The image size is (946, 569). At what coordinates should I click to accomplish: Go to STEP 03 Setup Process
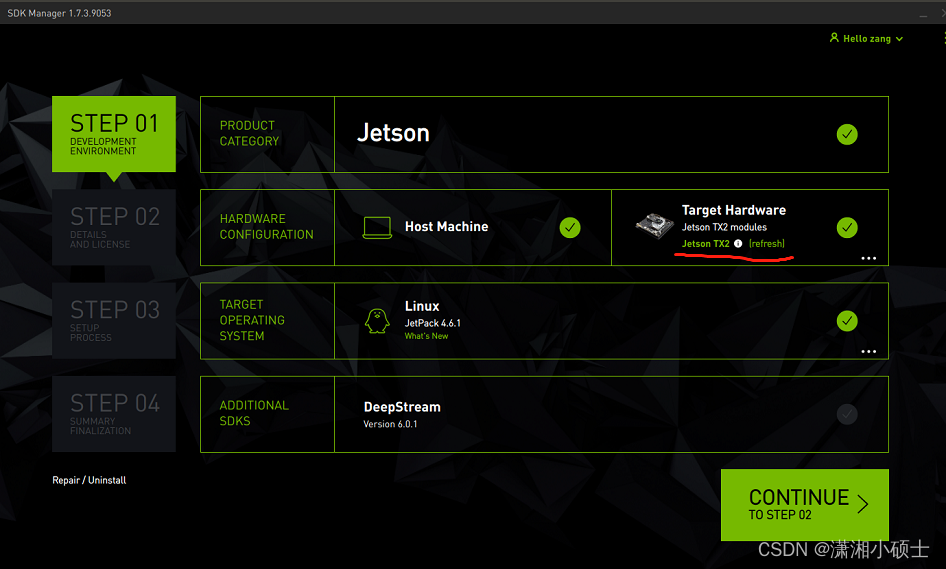[x=114, y=320]
